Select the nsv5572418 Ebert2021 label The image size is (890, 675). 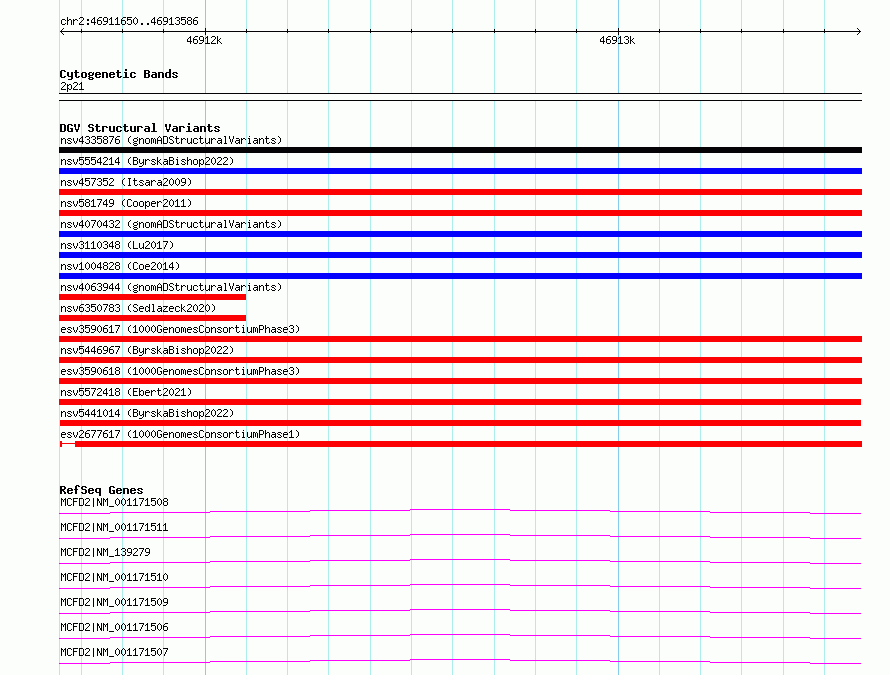point(126,392)
